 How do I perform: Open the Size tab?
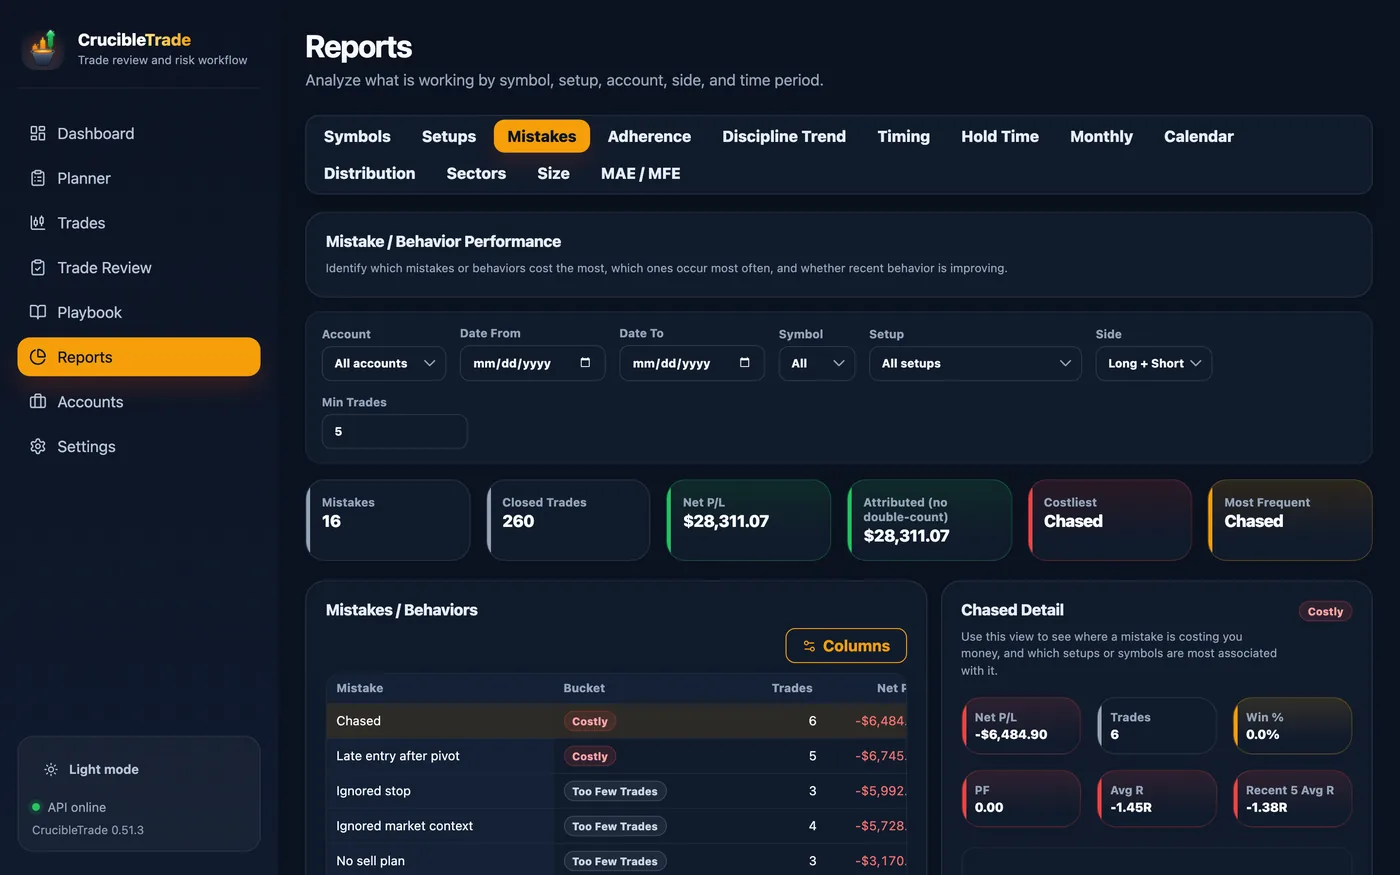[553, 173]
